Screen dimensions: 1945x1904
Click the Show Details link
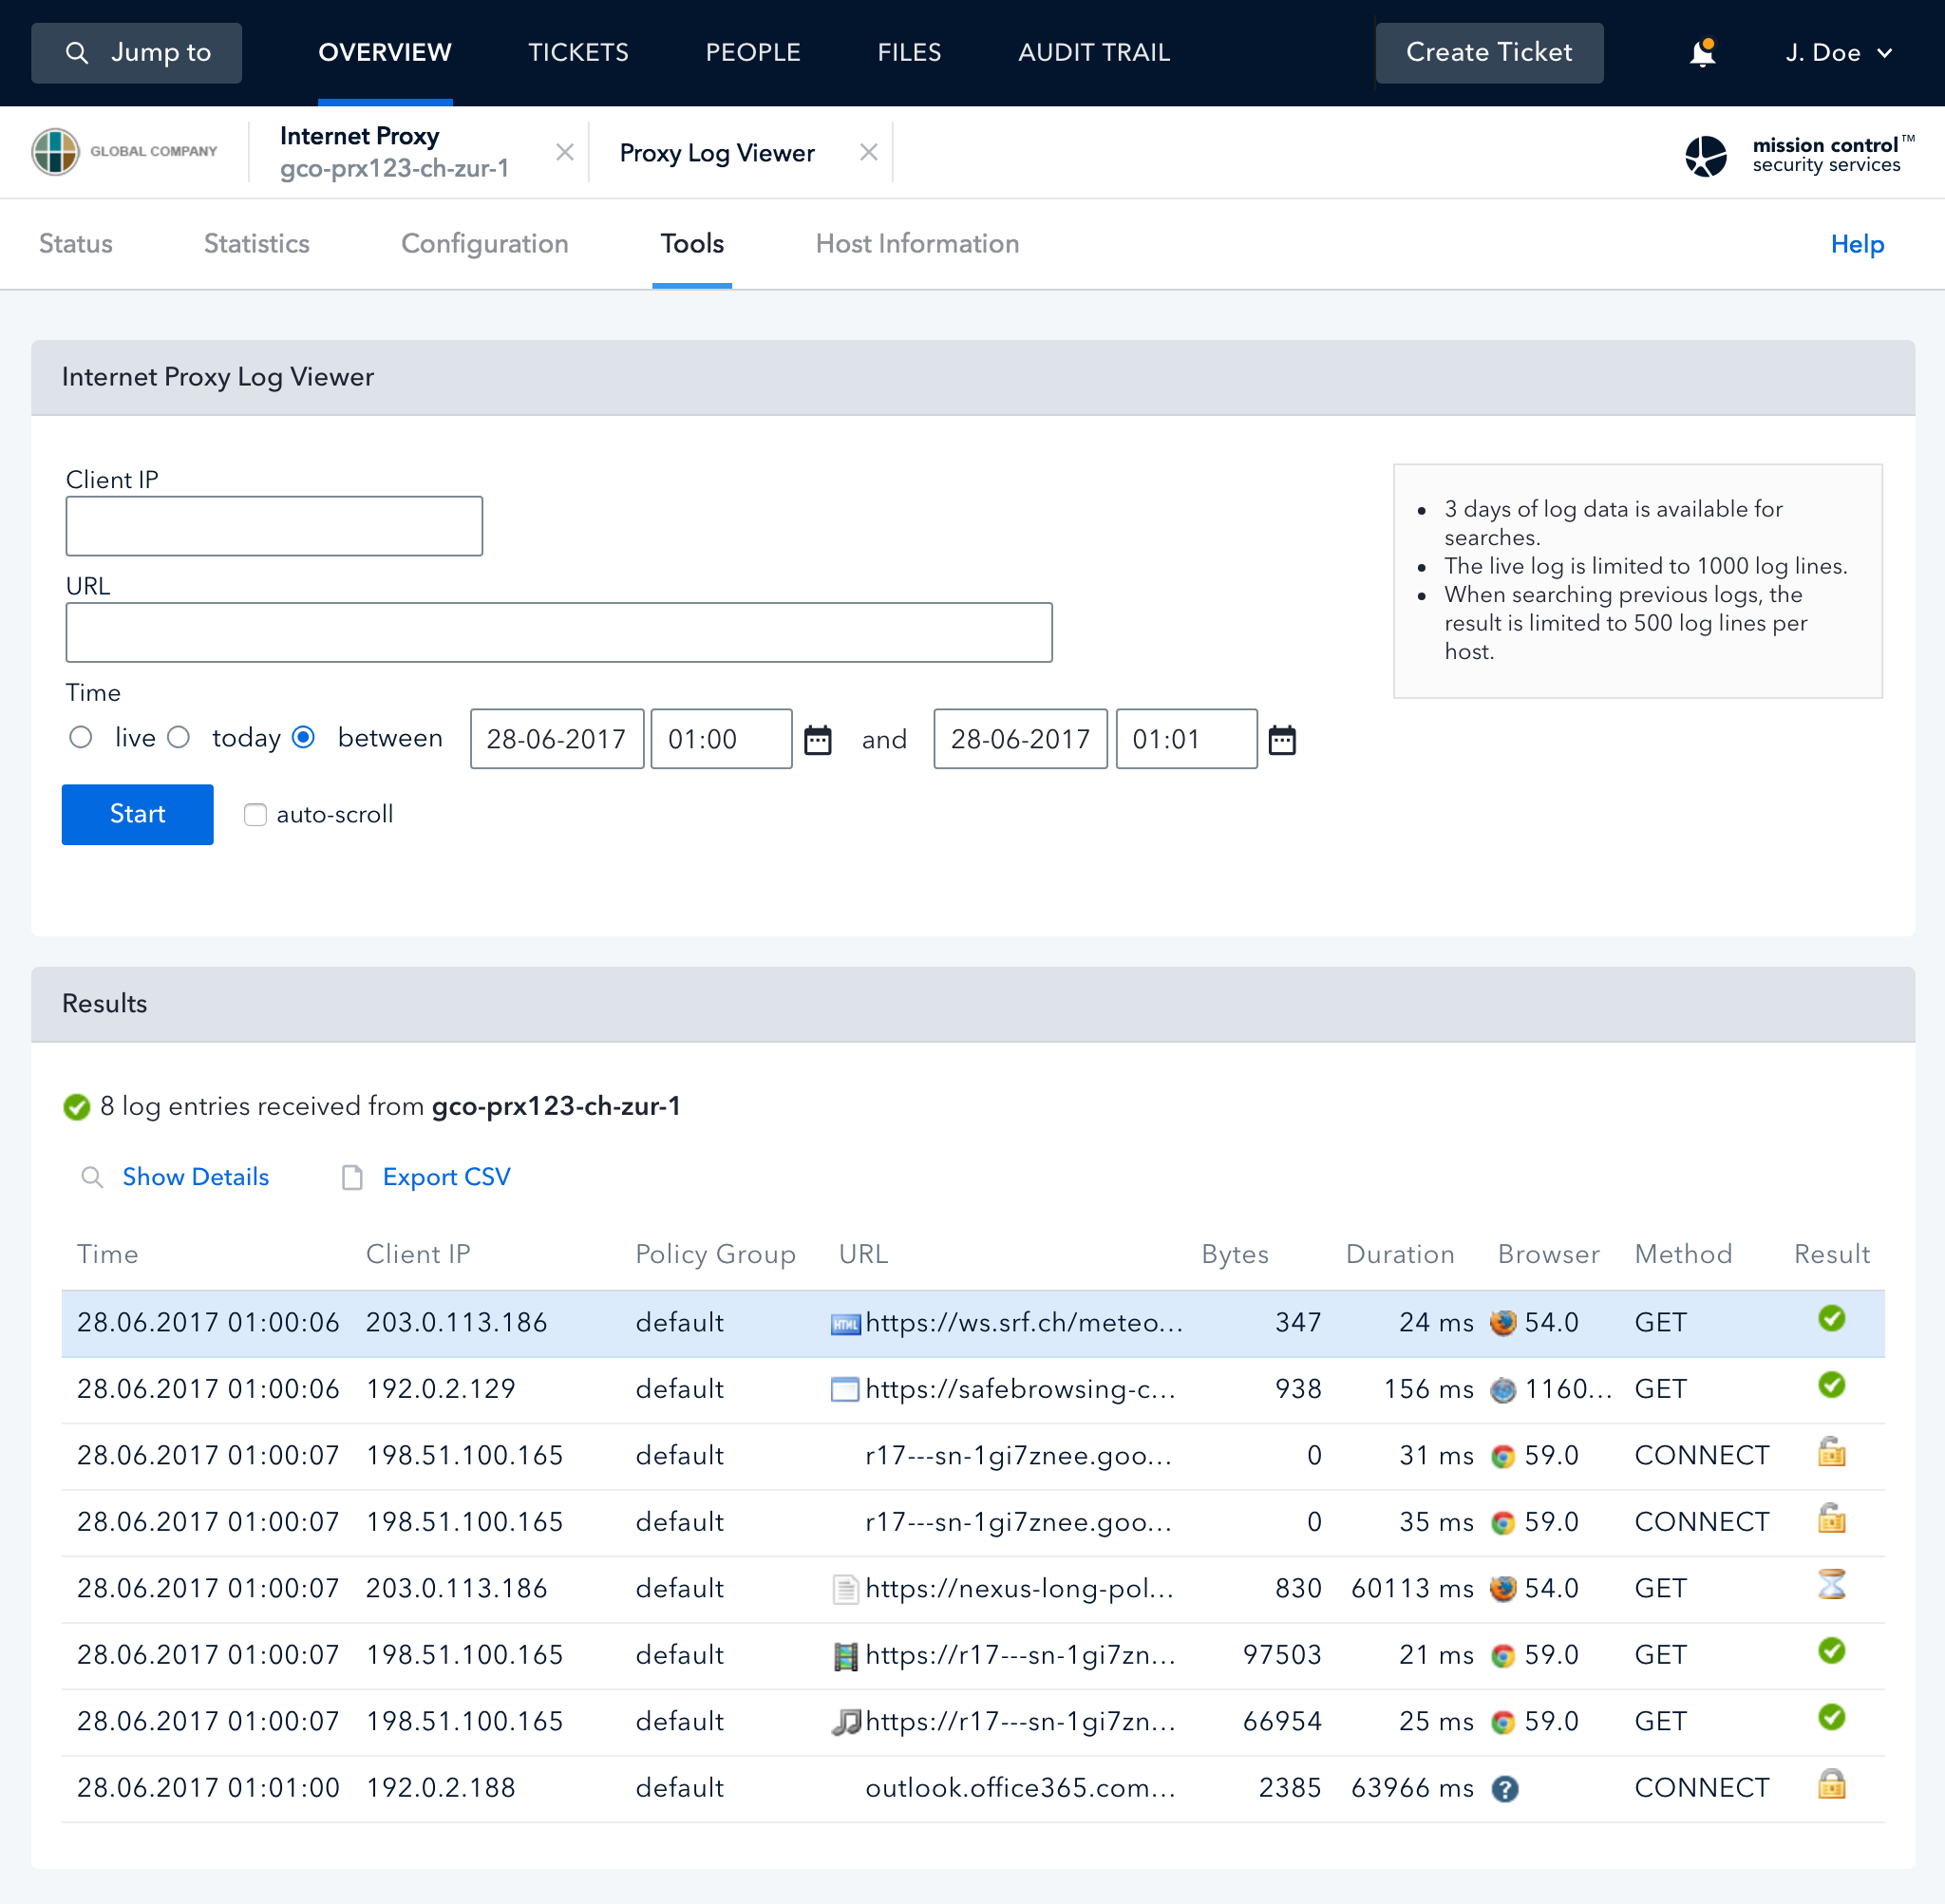[196, 1177]
